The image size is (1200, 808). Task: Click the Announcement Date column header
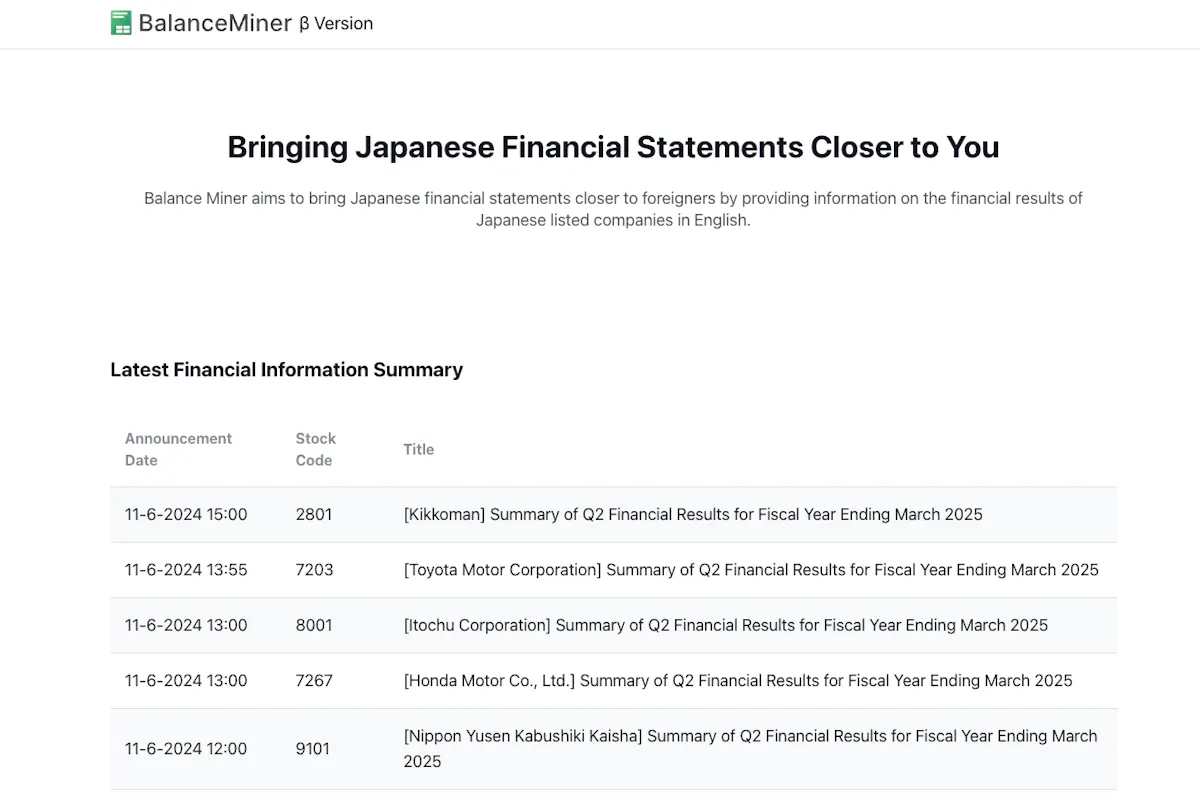click(178, 450)
